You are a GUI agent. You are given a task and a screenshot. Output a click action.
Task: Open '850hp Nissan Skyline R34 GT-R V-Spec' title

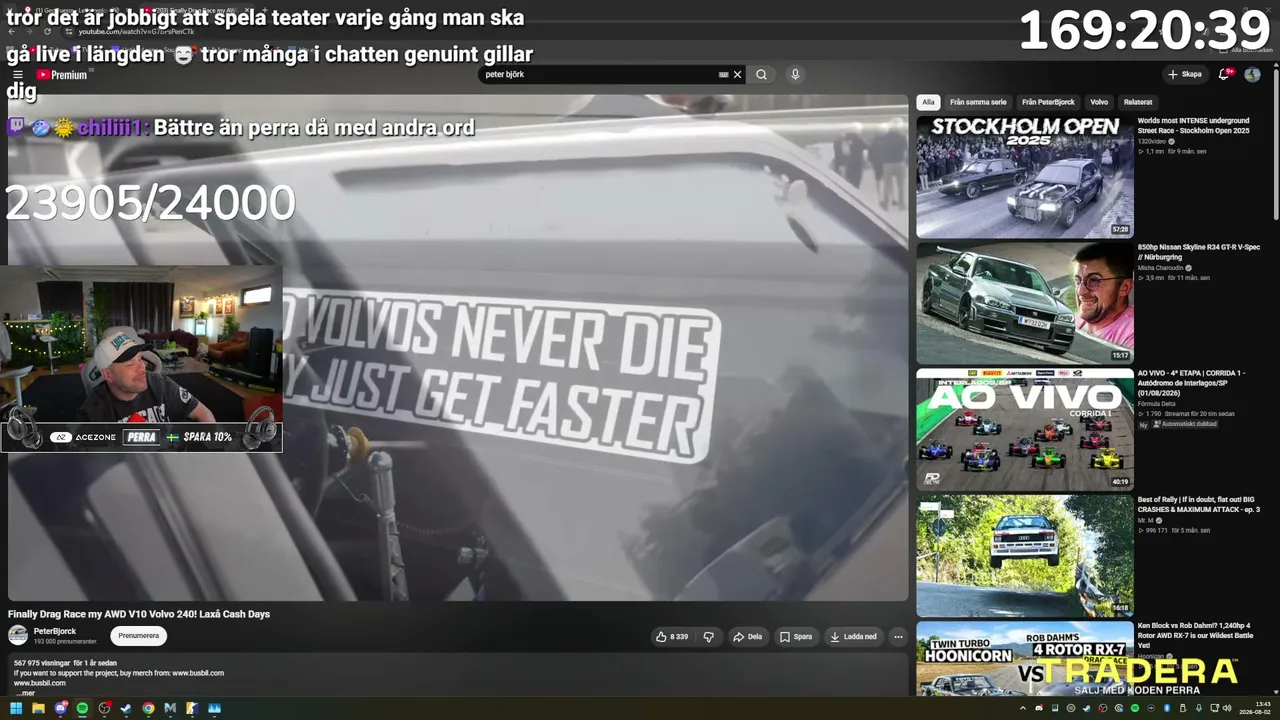tap(1199, 252)
